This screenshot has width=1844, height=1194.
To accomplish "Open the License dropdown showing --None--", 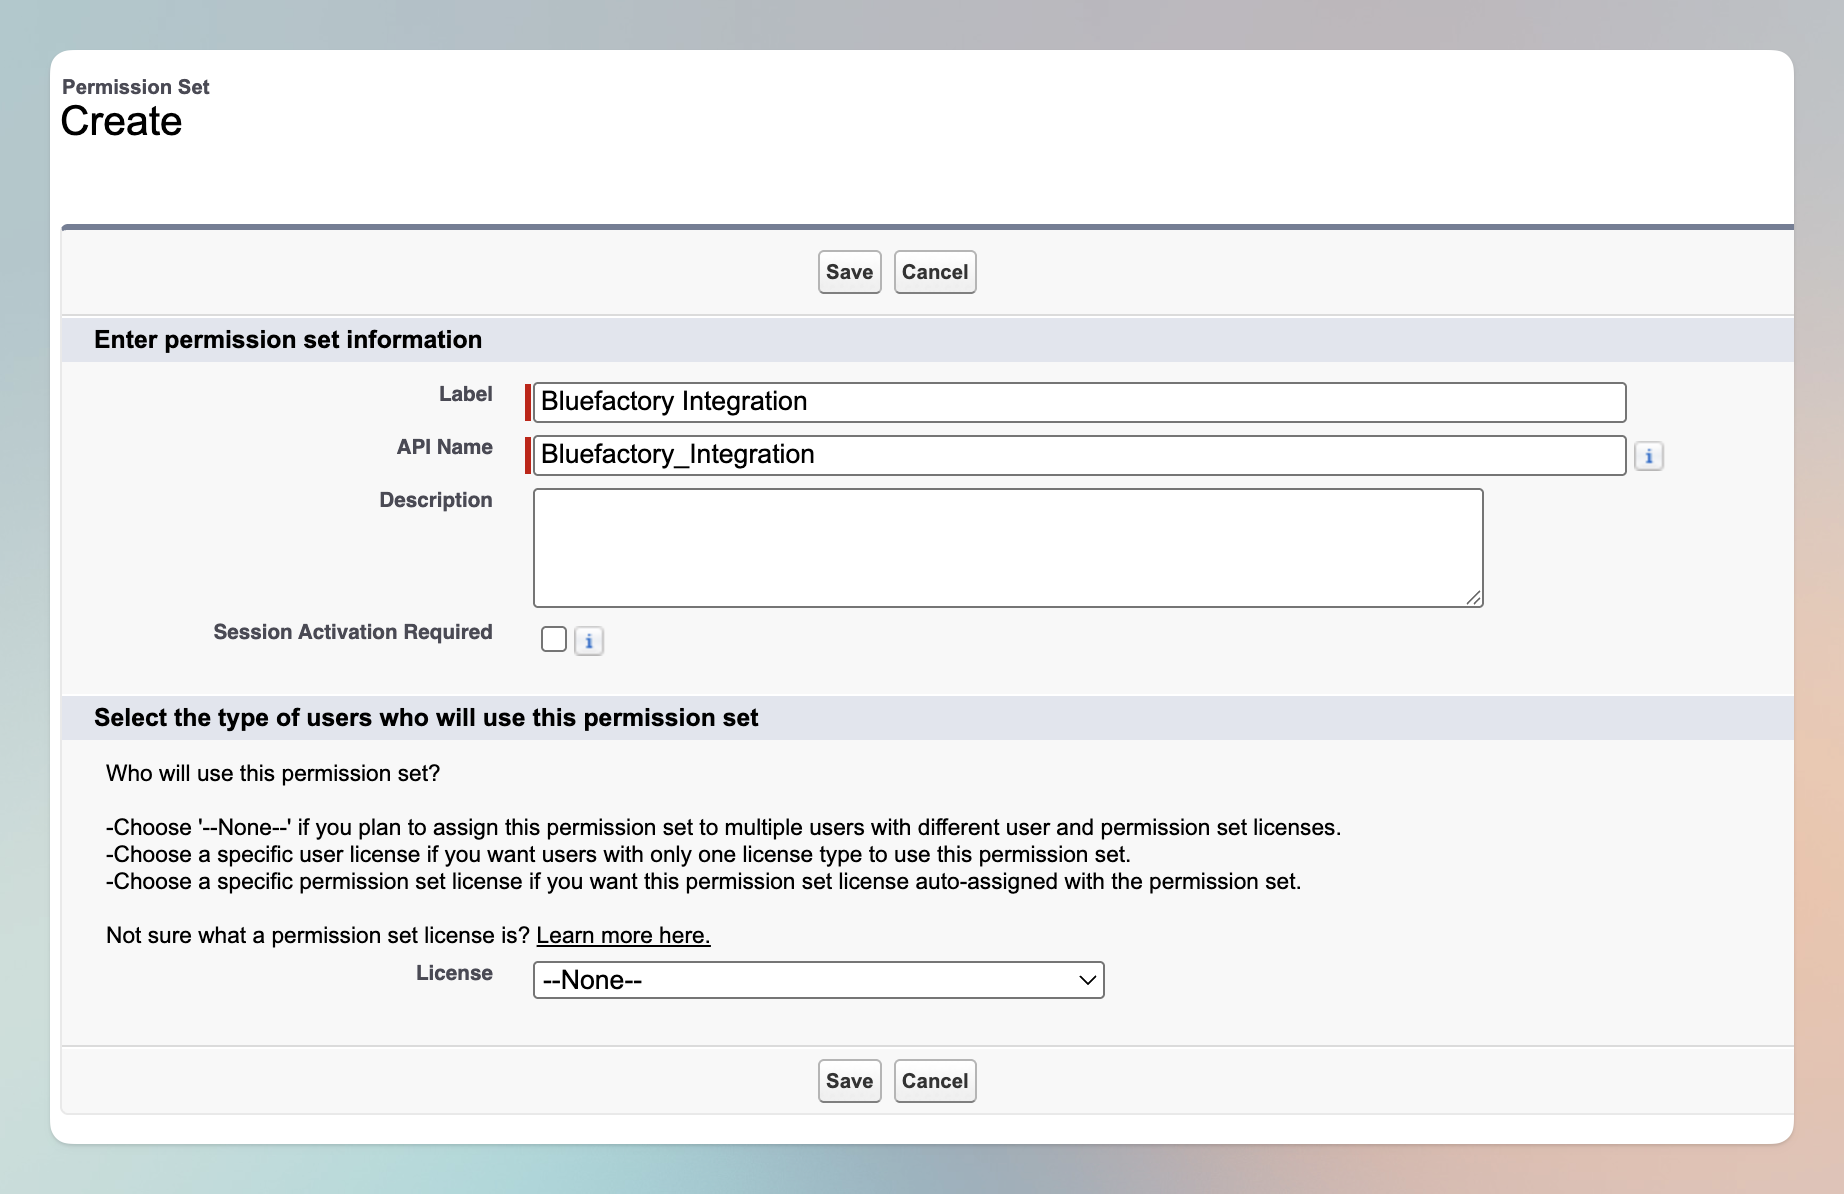I will coord(818,980).
